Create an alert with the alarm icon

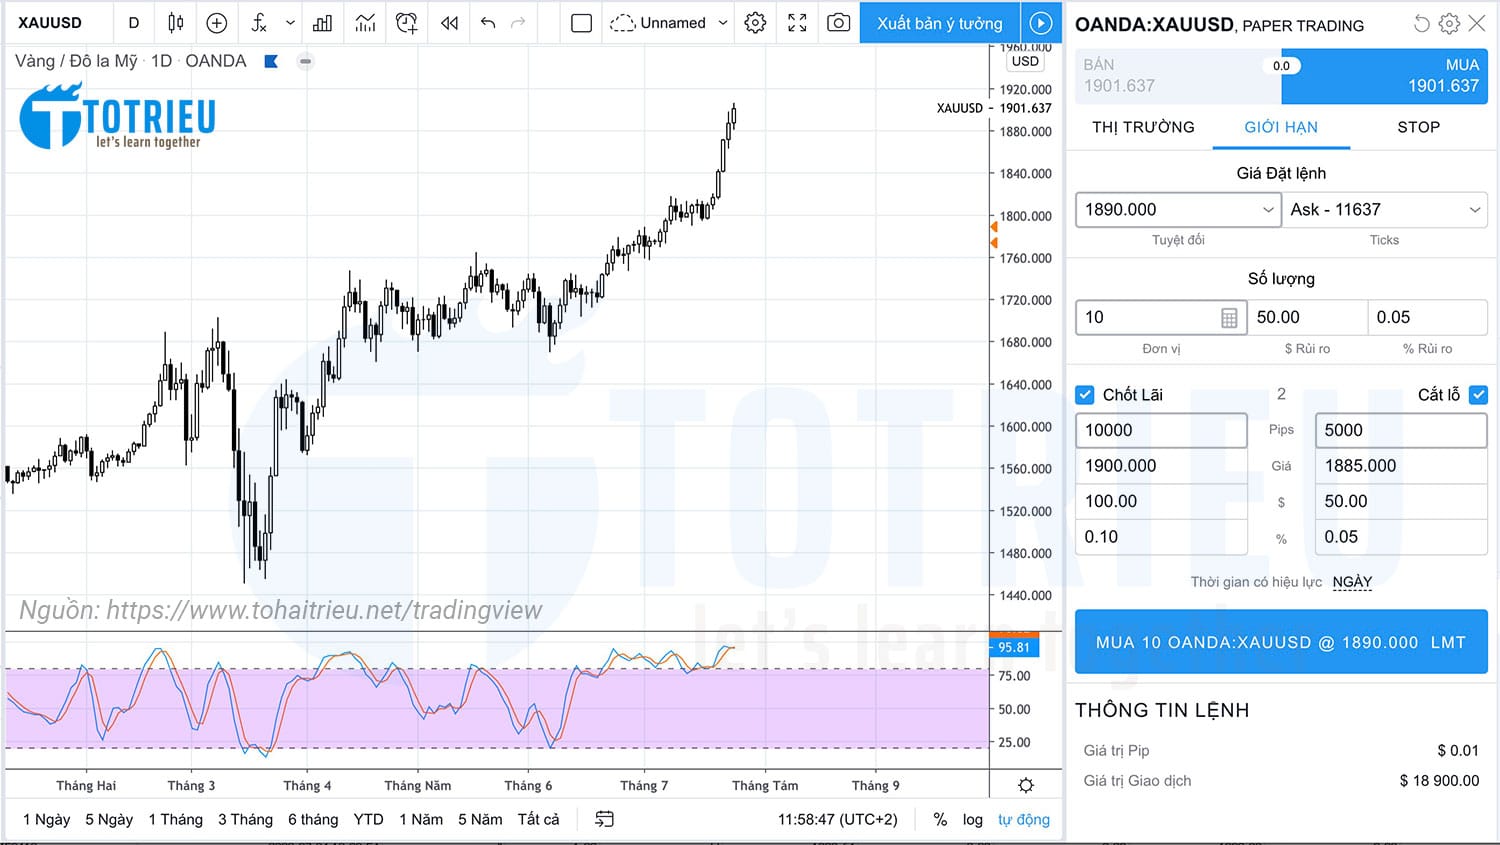tap(406, 22)
